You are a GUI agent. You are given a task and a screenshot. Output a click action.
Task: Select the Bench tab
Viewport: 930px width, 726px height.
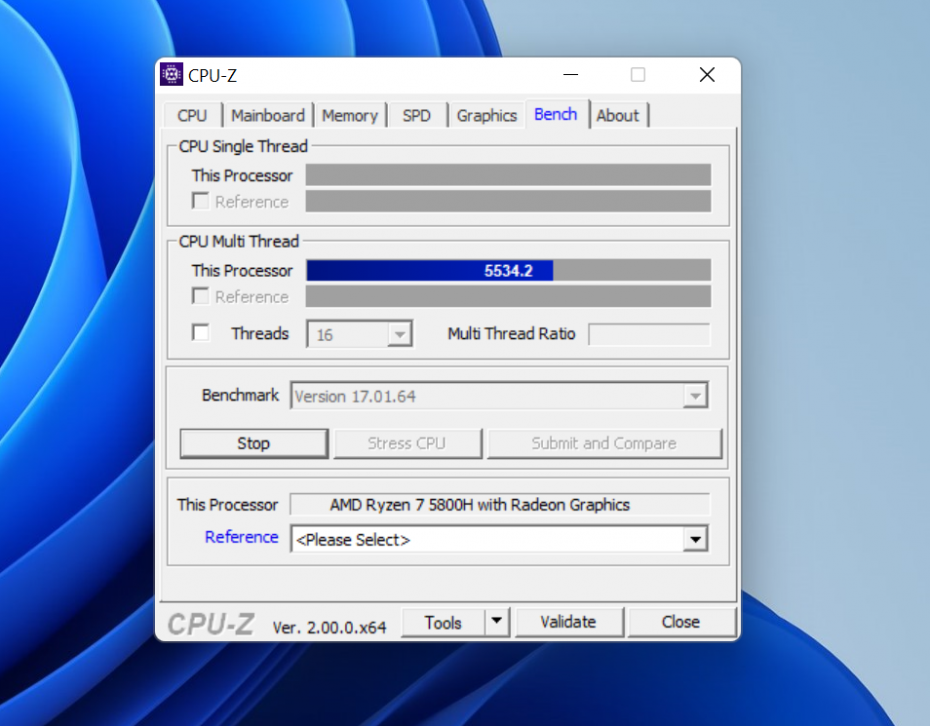point(556,114)
